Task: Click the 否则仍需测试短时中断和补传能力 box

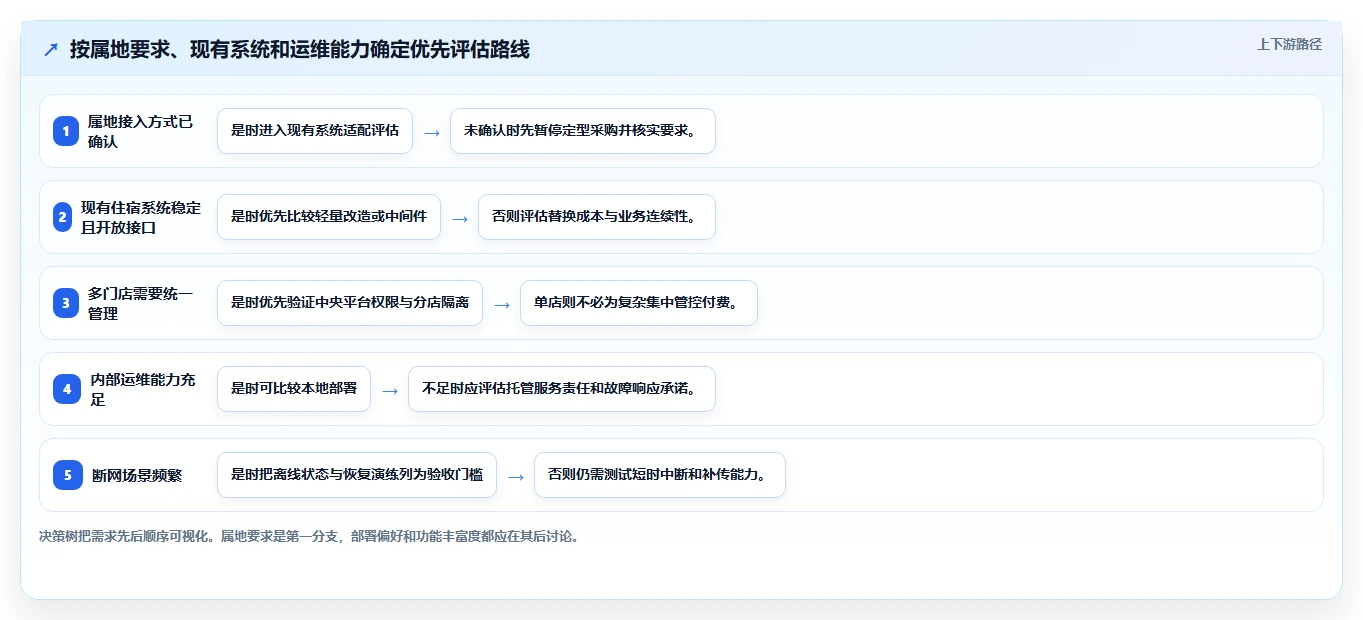Action: 660,475
